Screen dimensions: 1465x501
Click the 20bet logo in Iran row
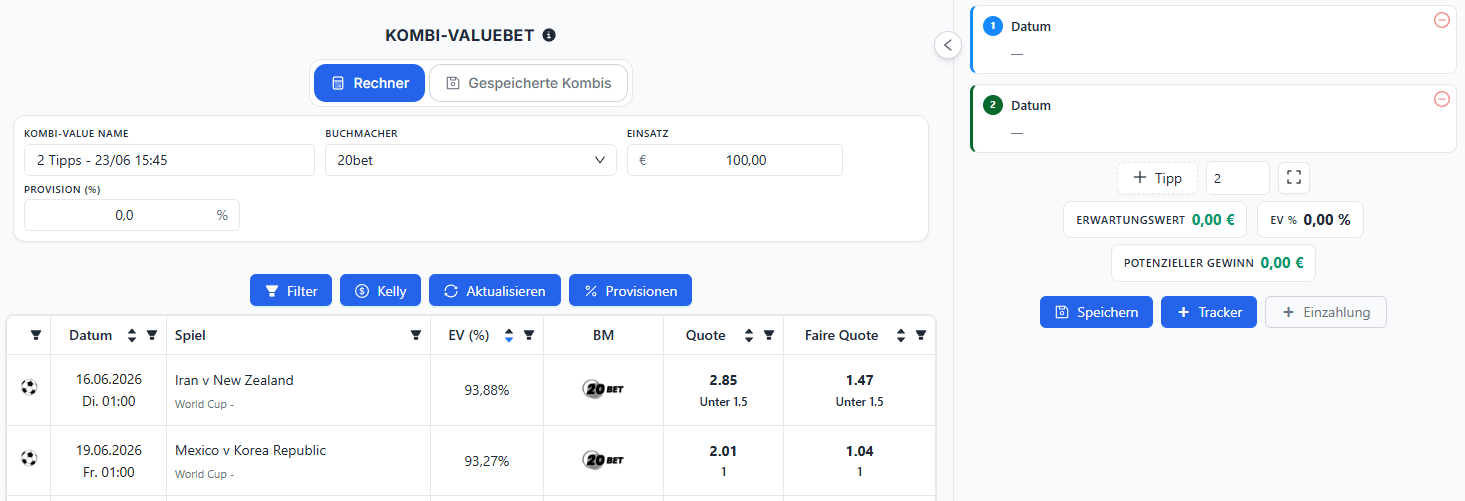(603, 389)
